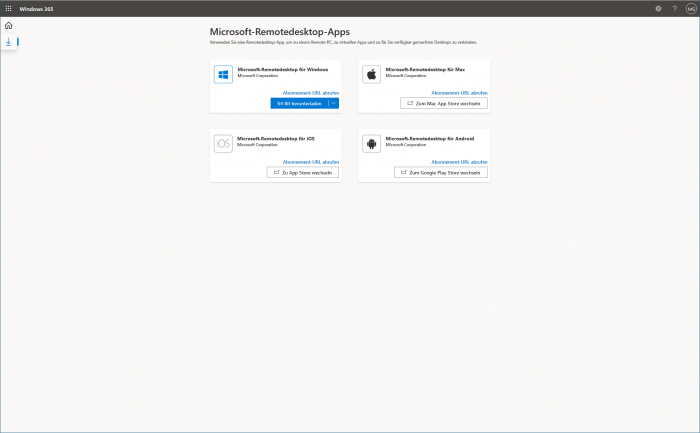Get subscription URL for Mac app
The image size is (700, 433).
click(x=459, y=93)
